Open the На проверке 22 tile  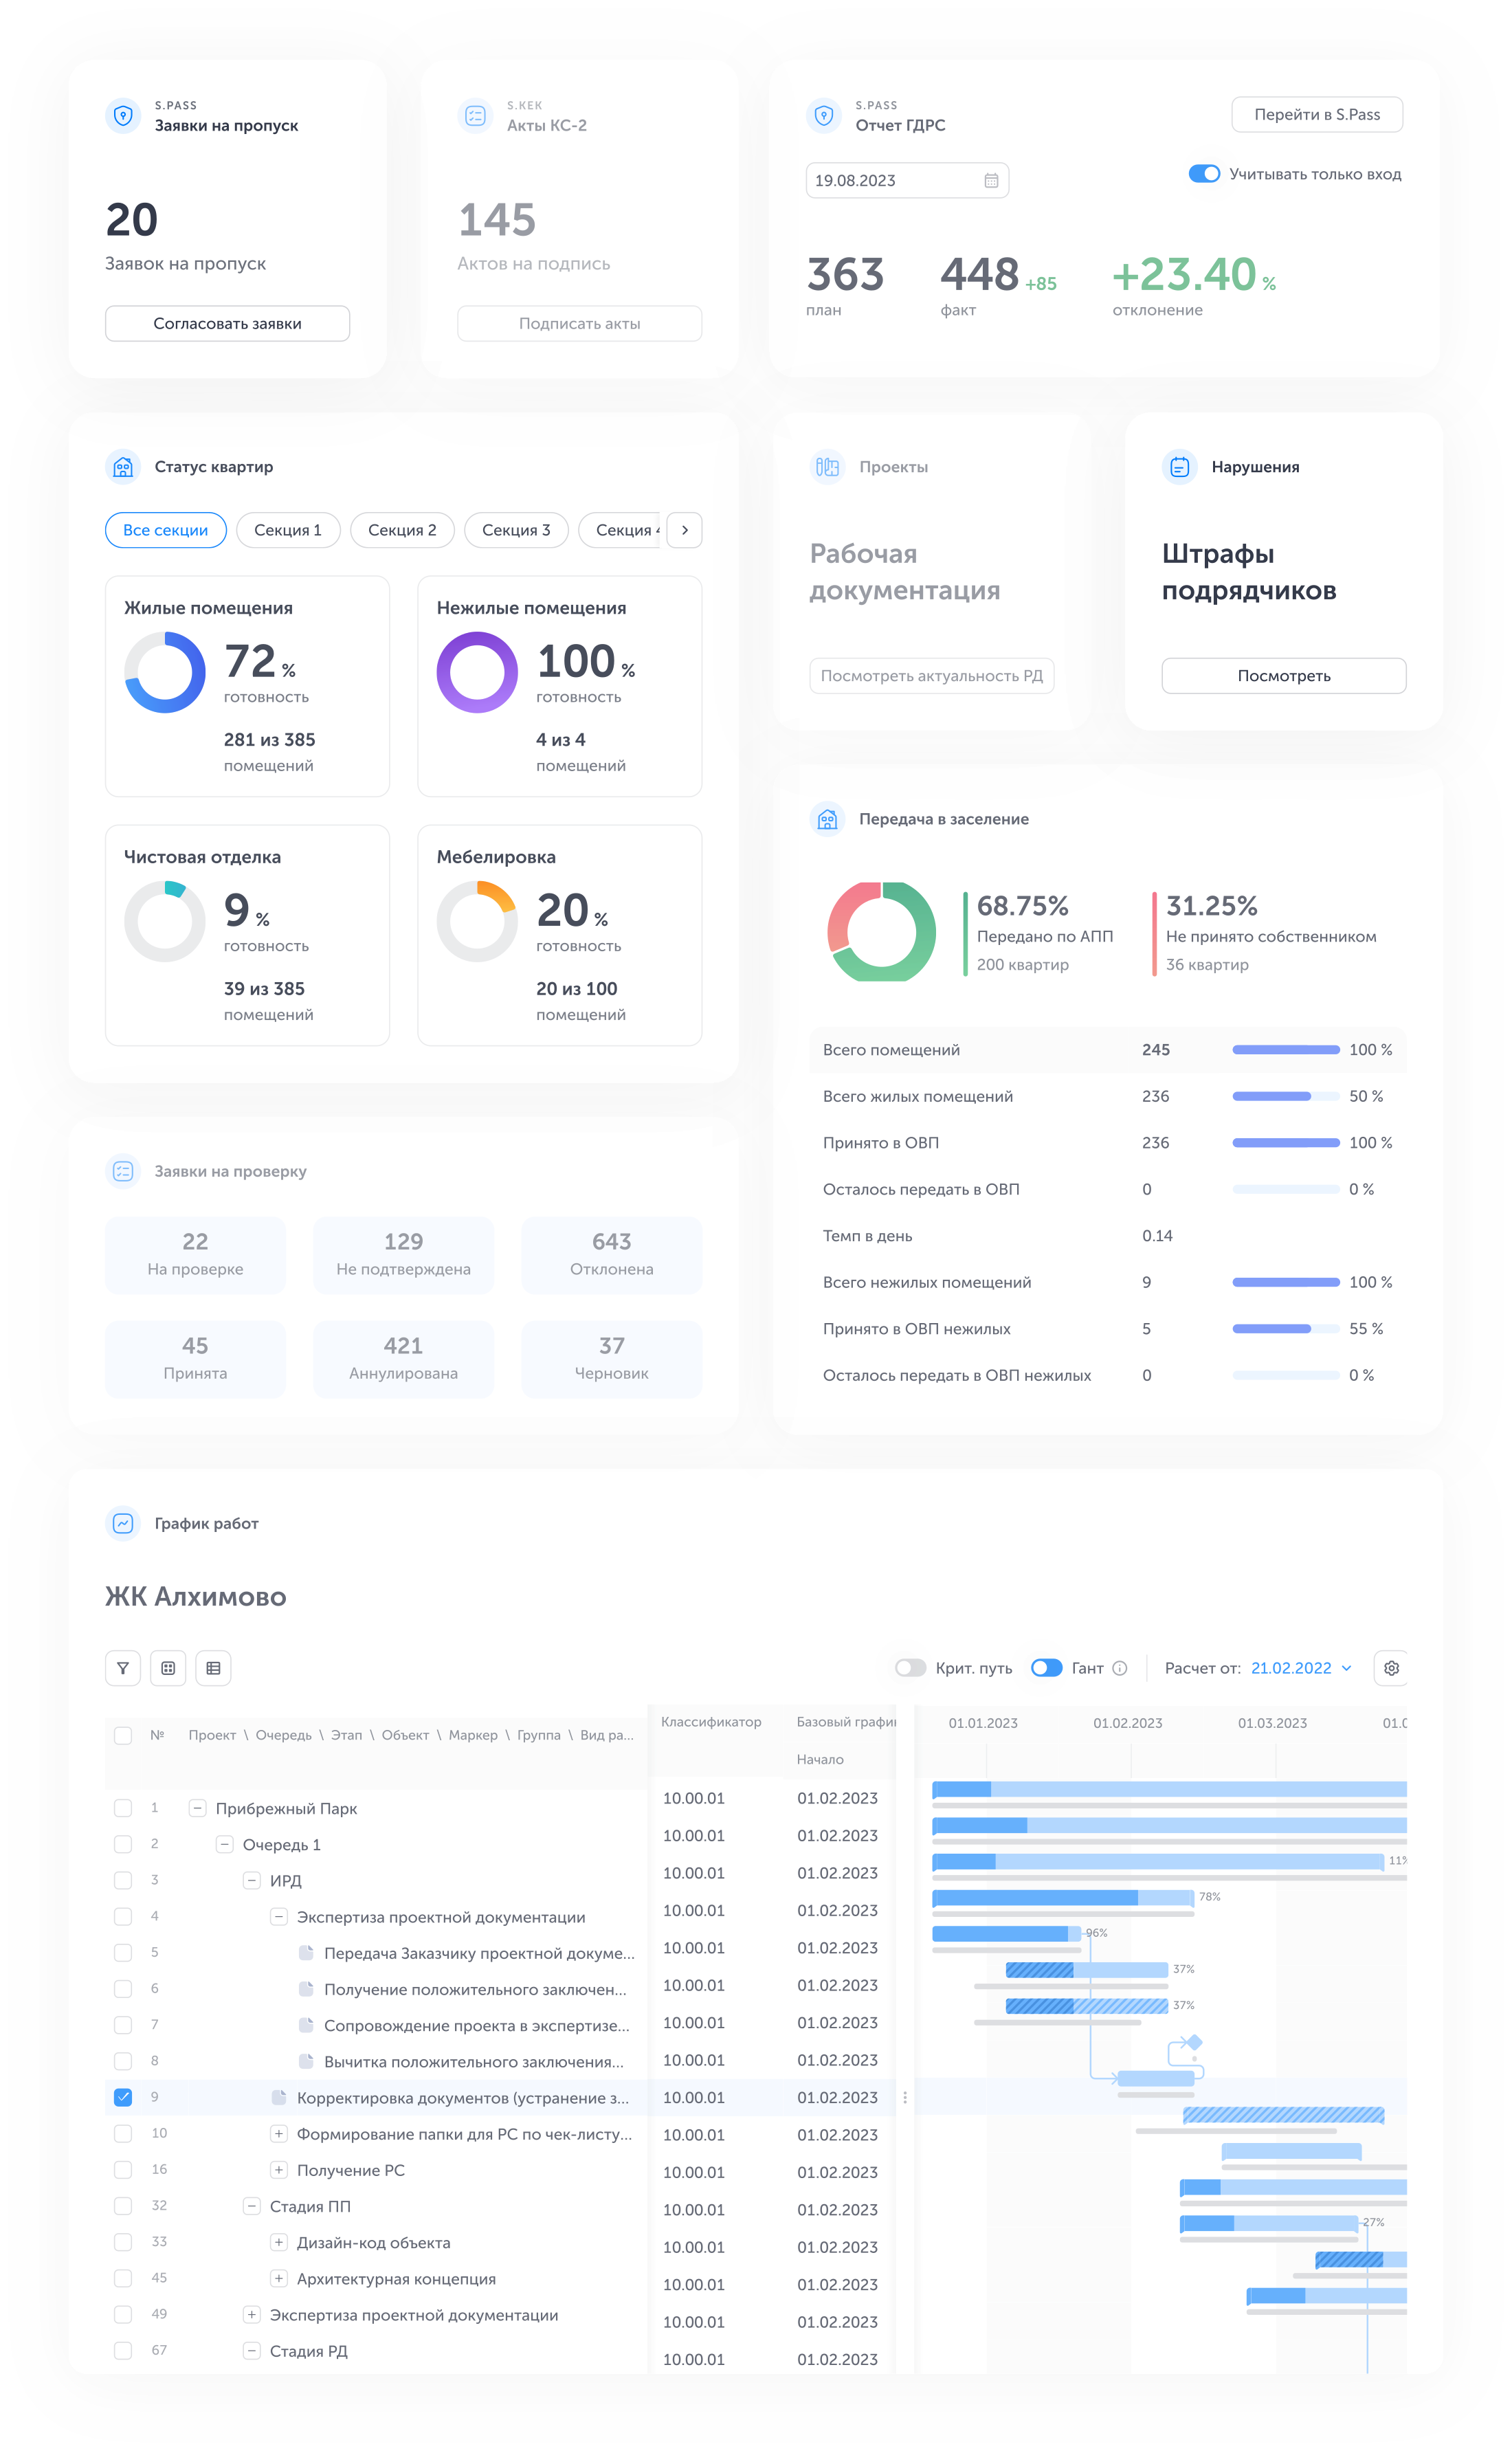pos(195,1254)
